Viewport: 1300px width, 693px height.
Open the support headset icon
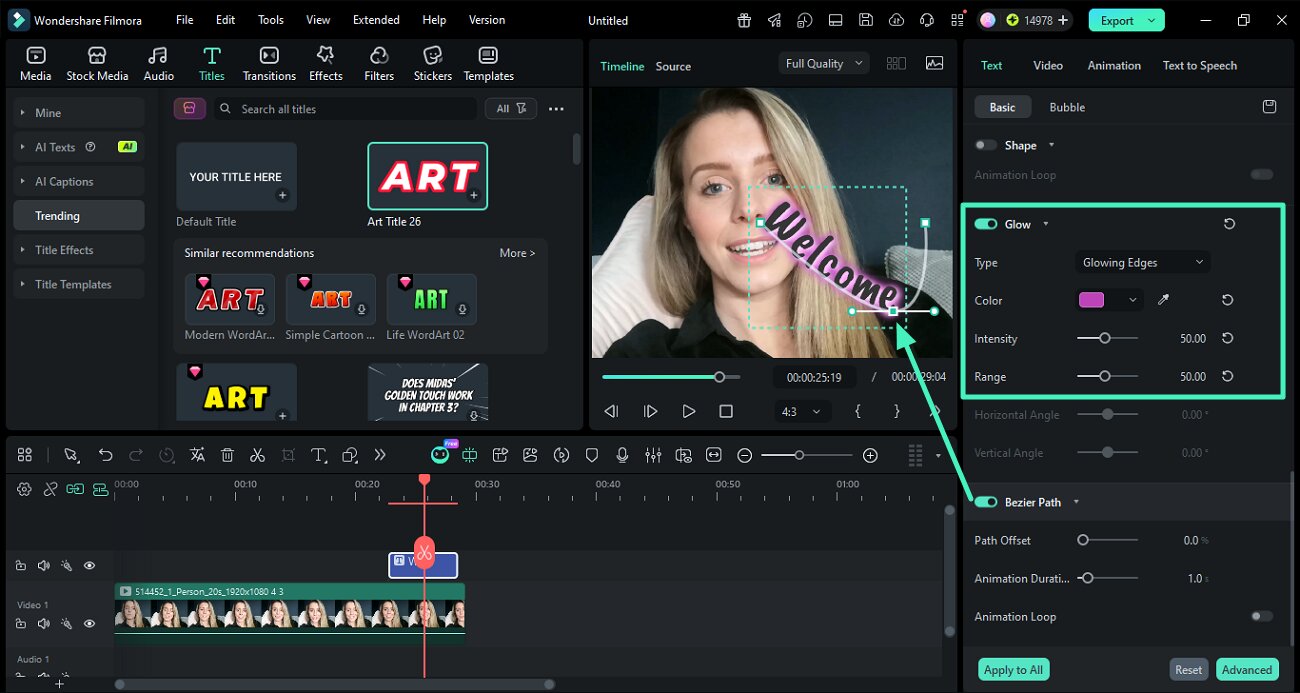tap(927, 20)
